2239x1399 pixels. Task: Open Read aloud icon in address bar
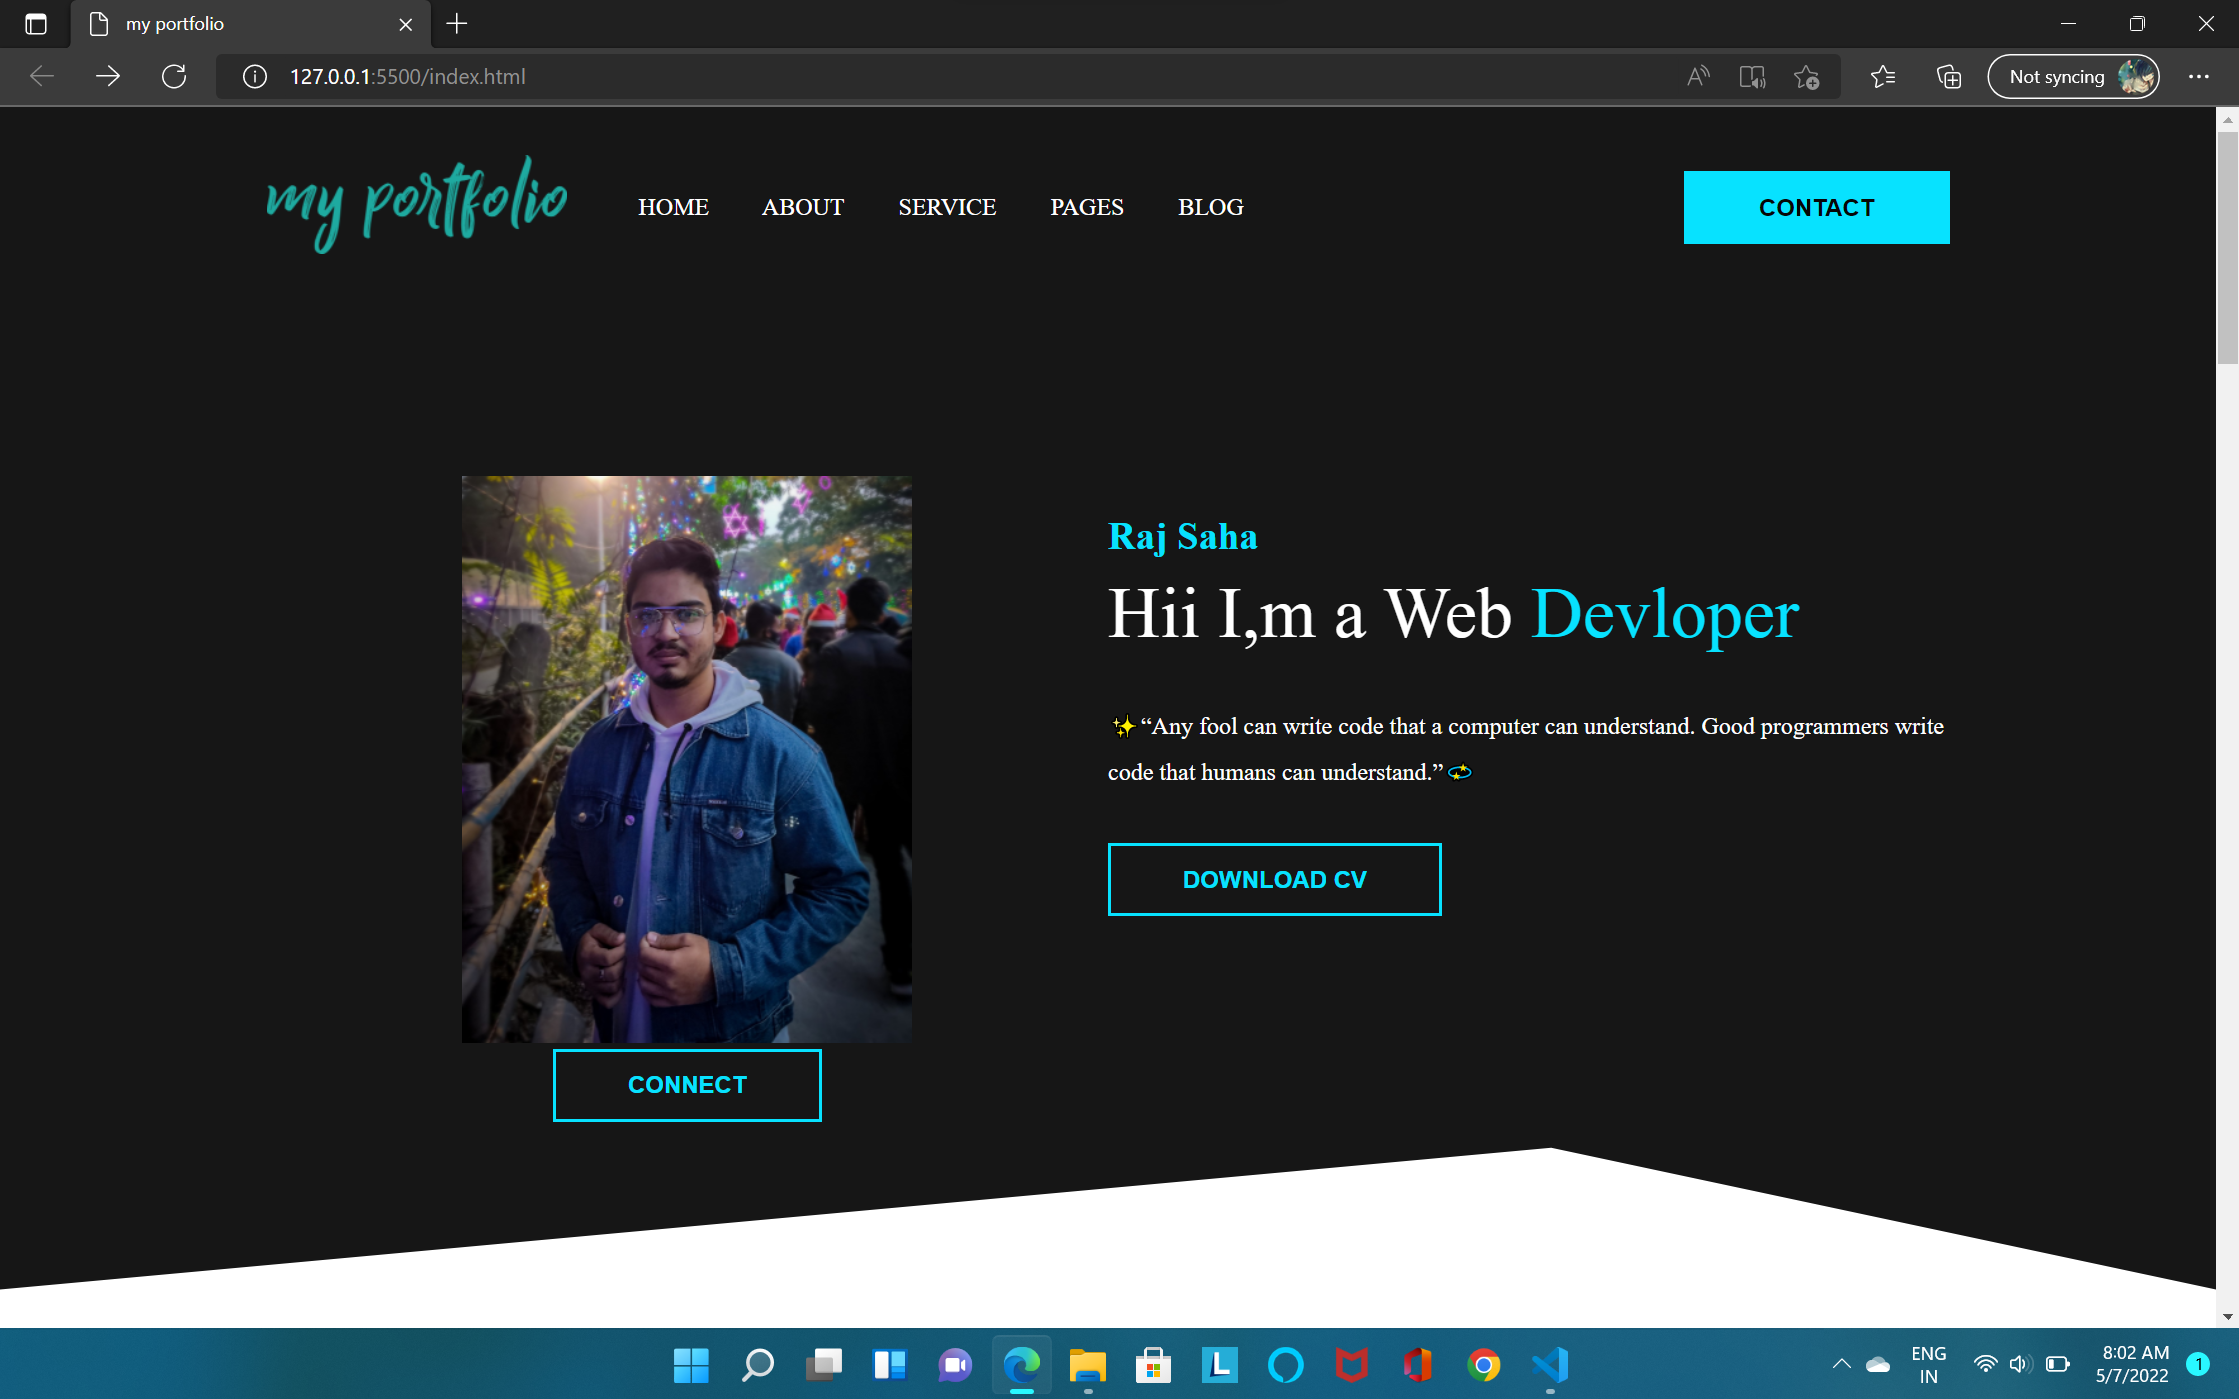[1697, 76]
